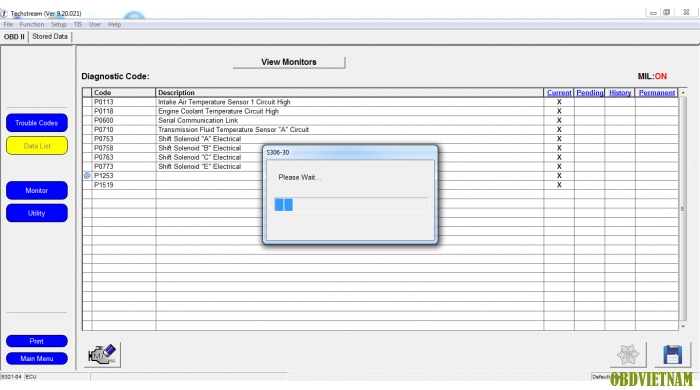Switch to the Stored Data tab
Screen dimensions: 700x390
tap(50, 37)
